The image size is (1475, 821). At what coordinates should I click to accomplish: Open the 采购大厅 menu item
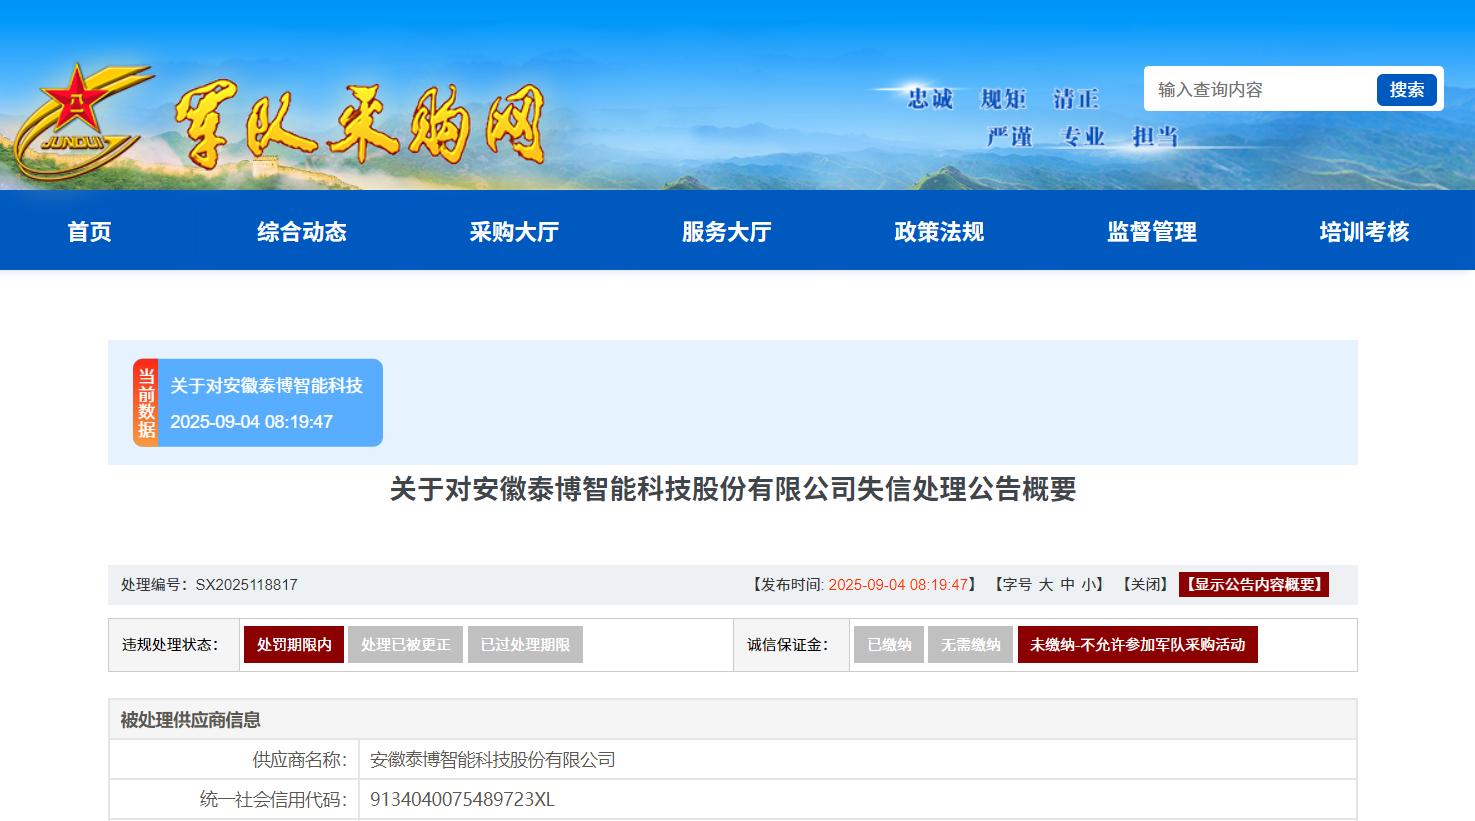click(x=515, y=232)
